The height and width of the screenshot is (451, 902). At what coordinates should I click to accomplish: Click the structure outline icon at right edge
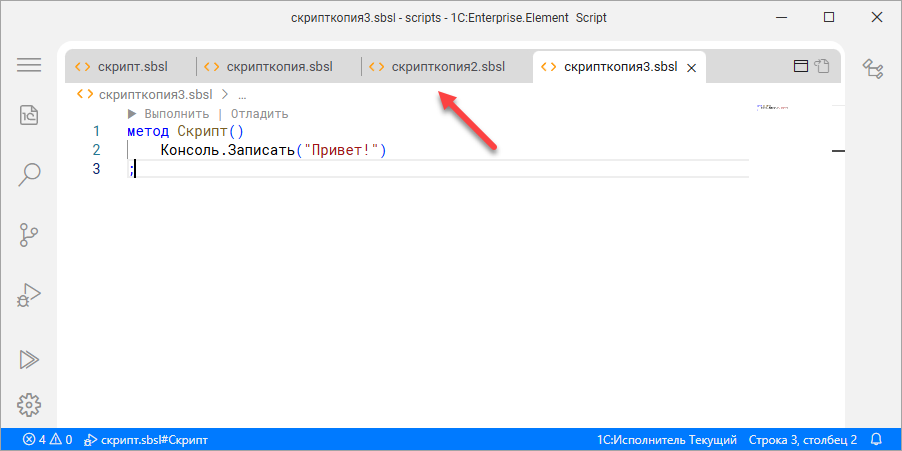click(873, 68)
